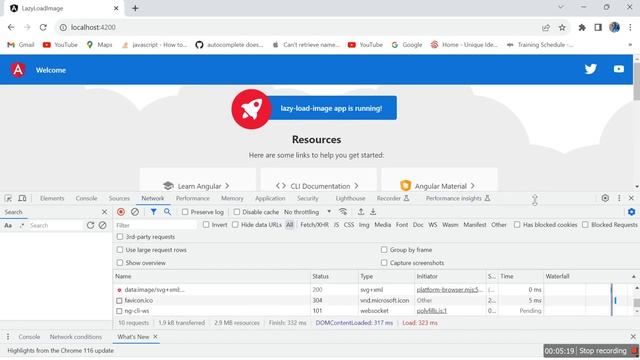Open the Performance tab
This screenshot has height=360, width=640.
point(193,198)
